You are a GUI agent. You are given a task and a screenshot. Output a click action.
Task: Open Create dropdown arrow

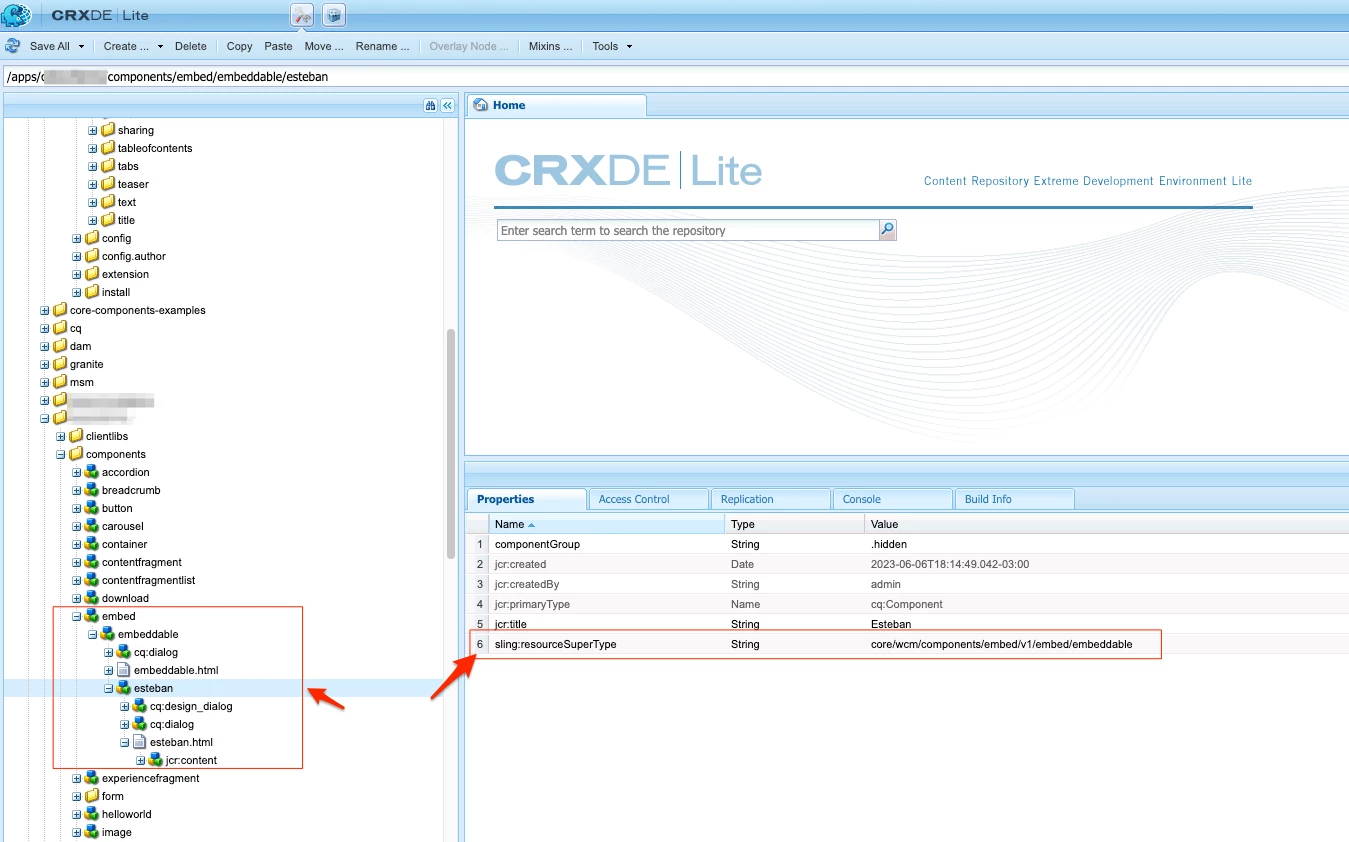[160, 46]
